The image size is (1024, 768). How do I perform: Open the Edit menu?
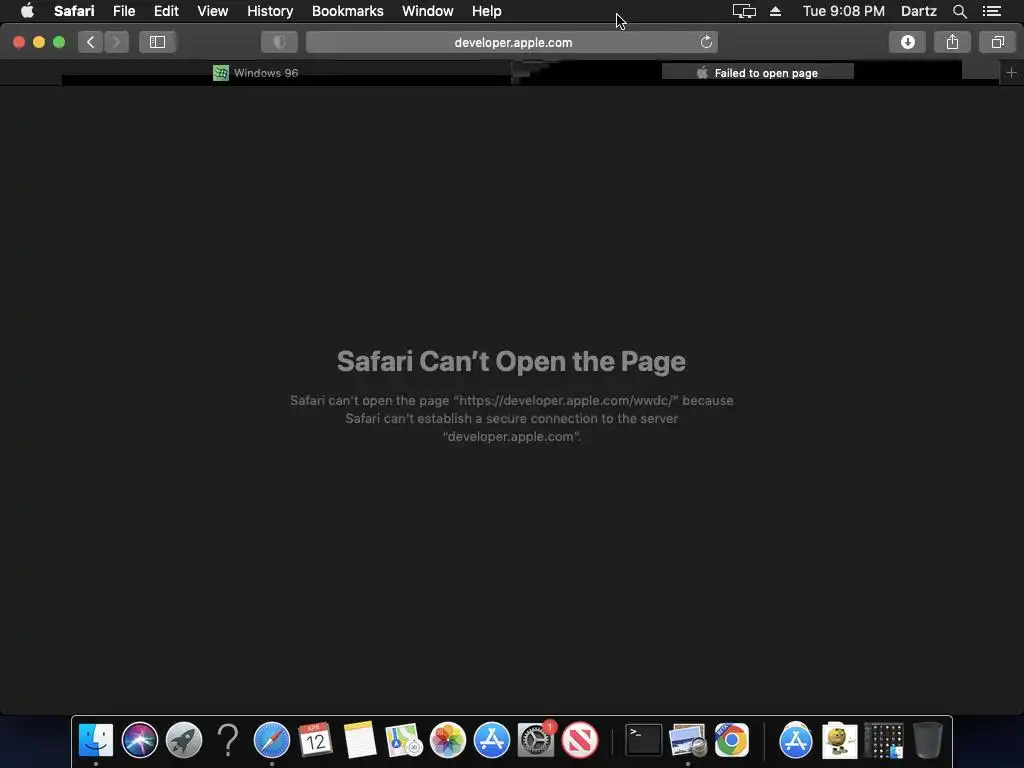point(166,11)
